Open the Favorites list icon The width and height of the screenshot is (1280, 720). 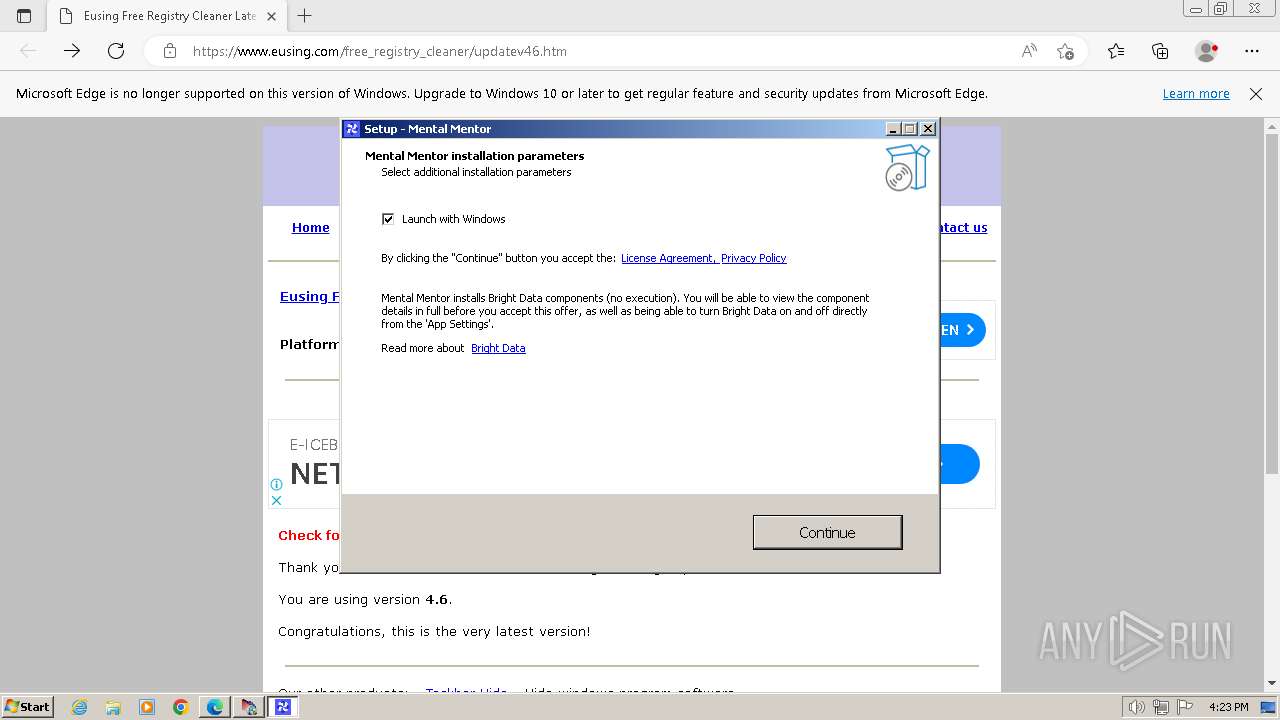[1116, 51]
